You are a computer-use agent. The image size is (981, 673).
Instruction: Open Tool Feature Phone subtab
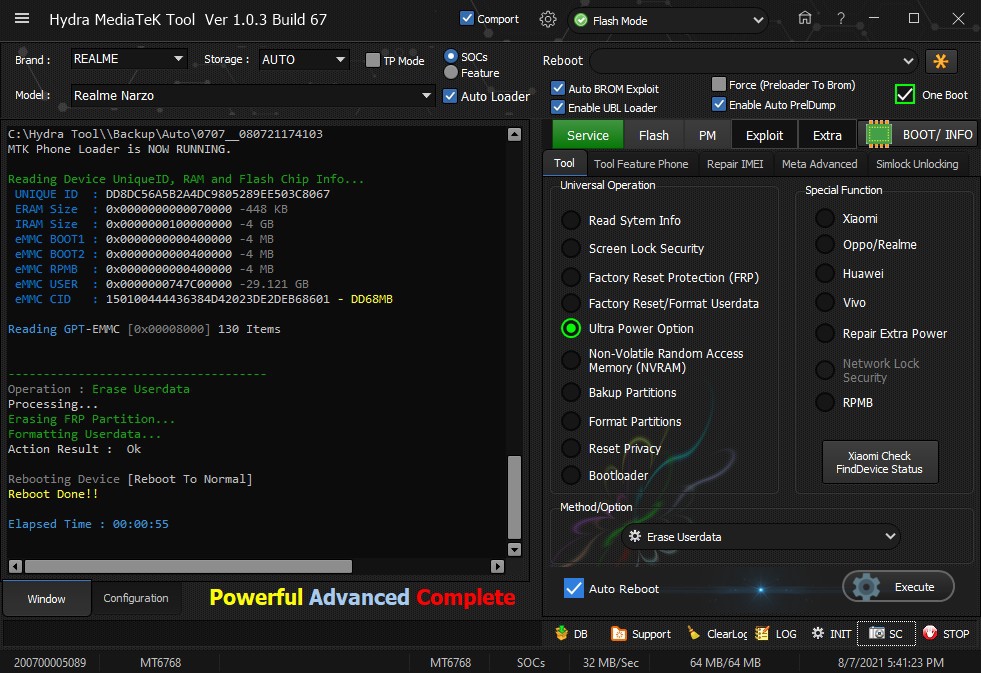tap(641, 164)
